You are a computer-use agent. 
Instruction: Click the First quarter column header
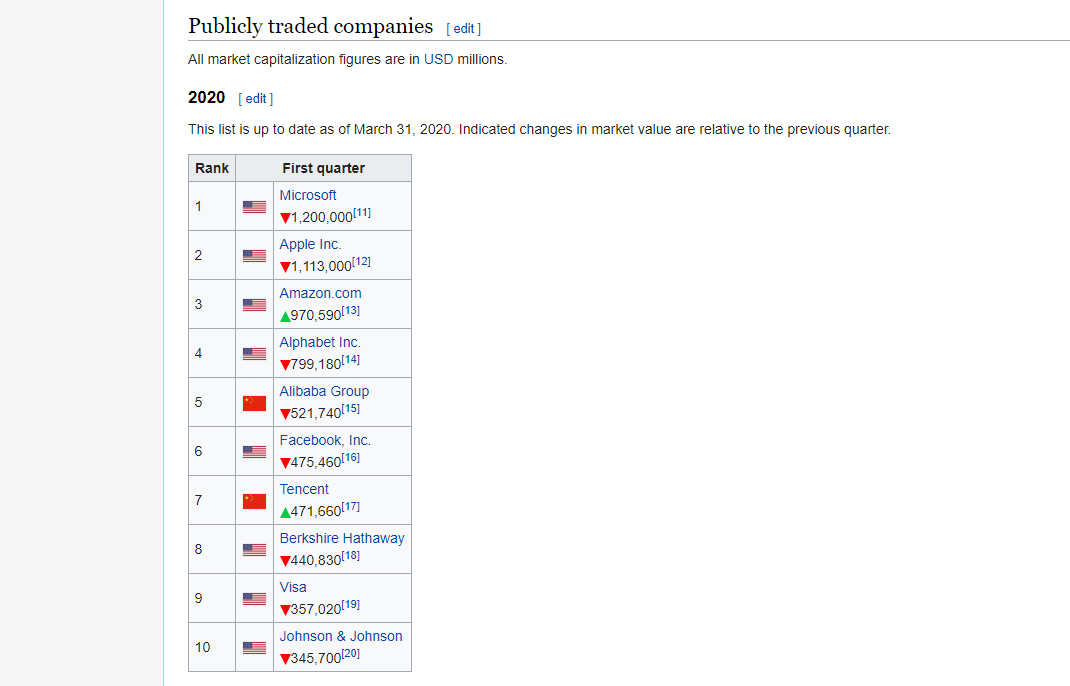tap(323, 168)
